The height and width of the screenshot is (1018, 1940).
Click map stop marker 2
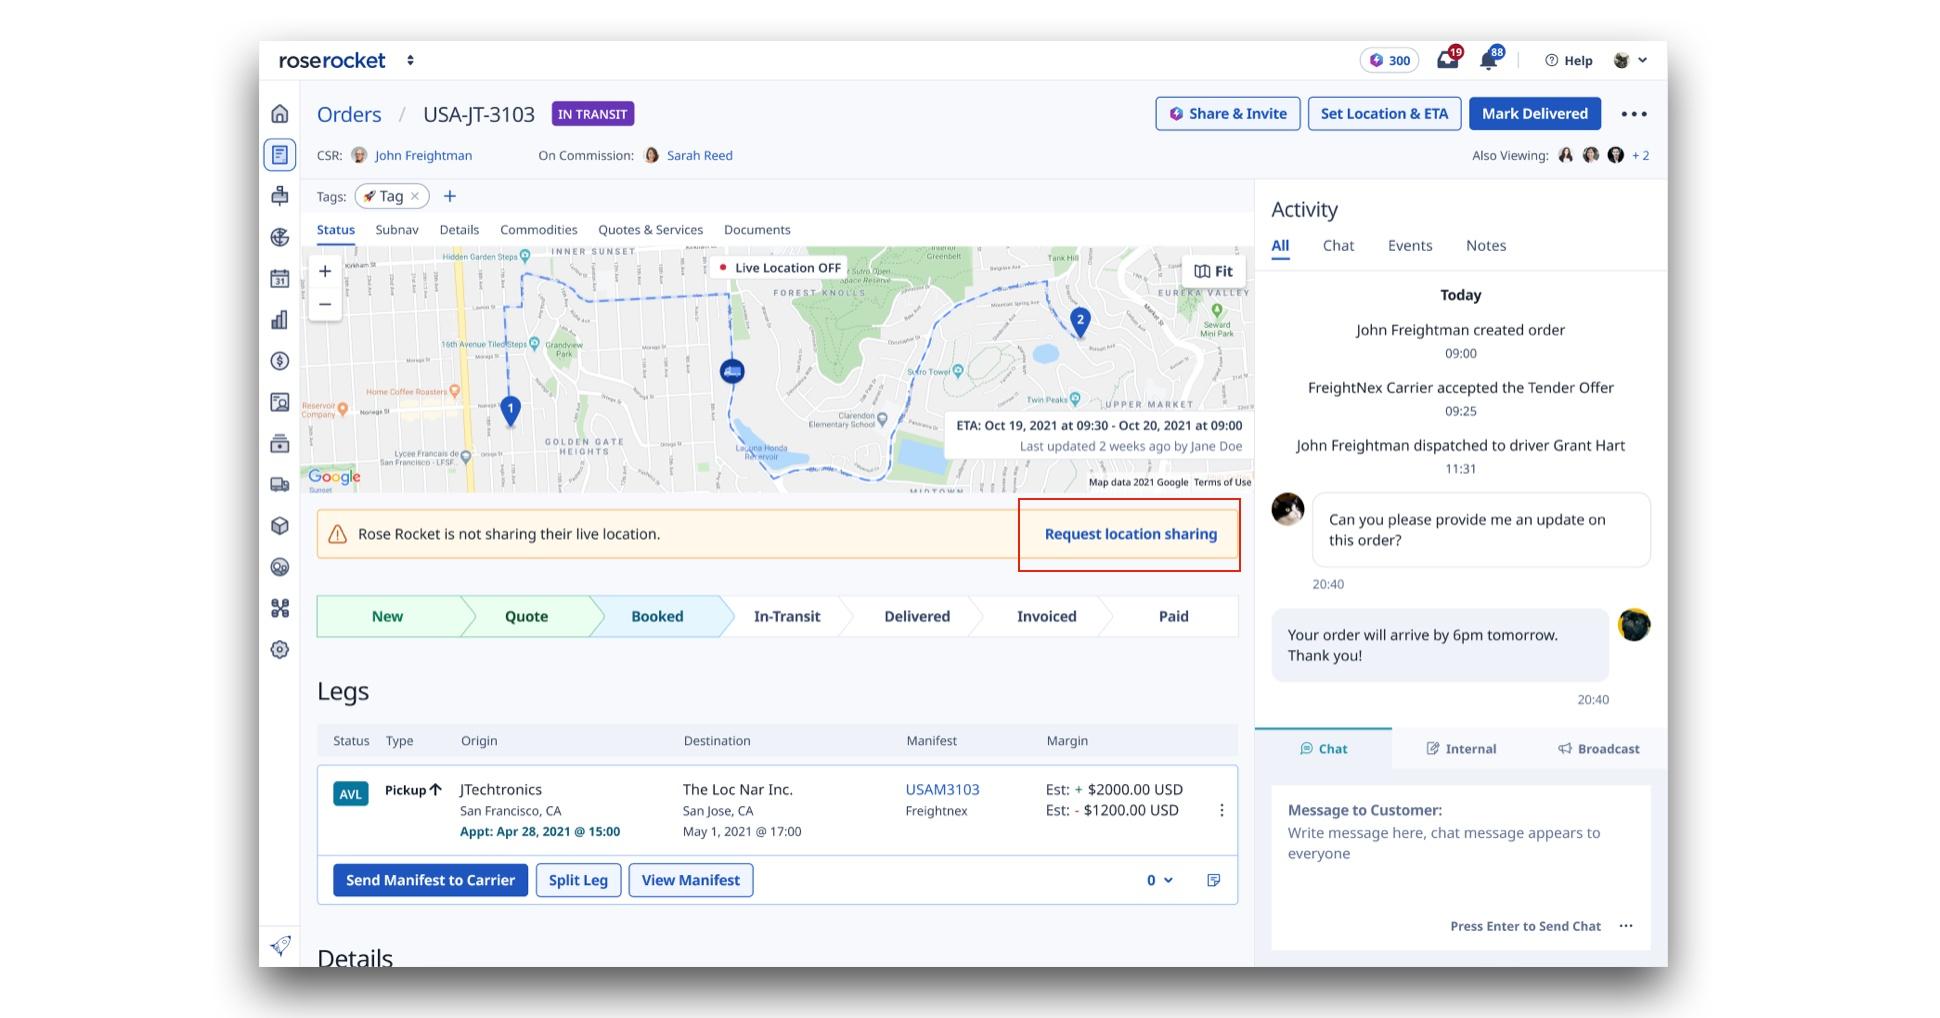point(1079,321)
